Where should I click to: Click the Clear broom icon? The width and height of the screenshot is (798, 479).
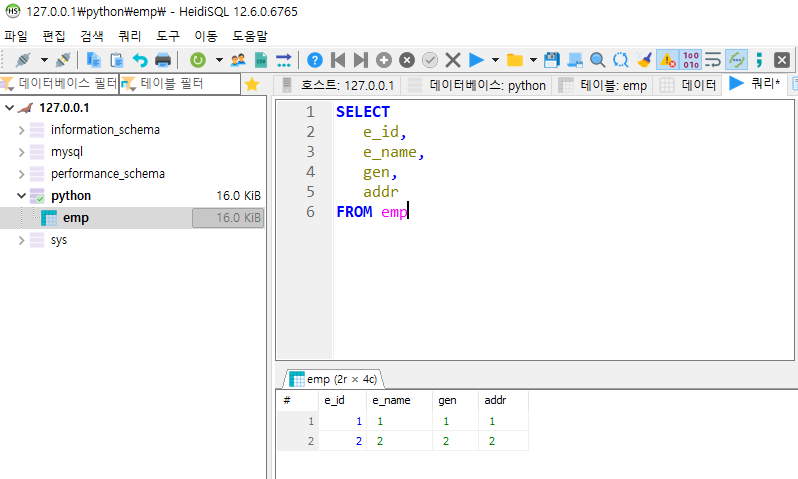[644, 60]
